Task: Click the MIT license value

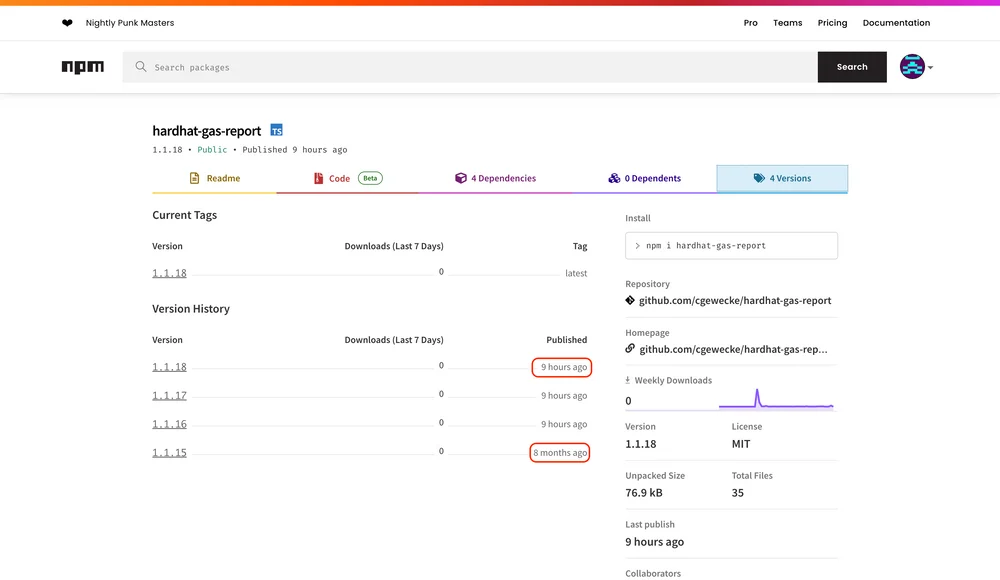Action: click(x=740, y=444)
